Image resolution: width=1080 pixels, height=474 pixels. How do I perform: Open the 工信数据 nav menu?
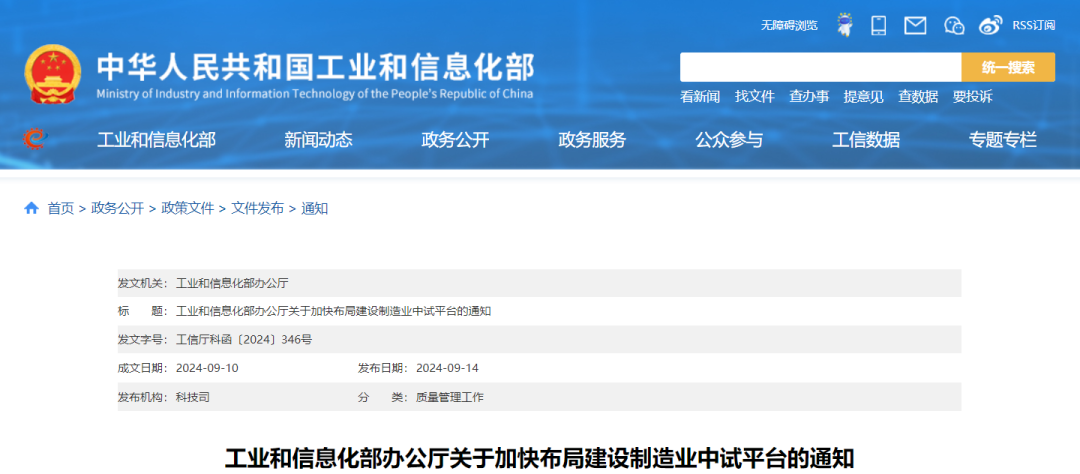click(x=866, y=140)
